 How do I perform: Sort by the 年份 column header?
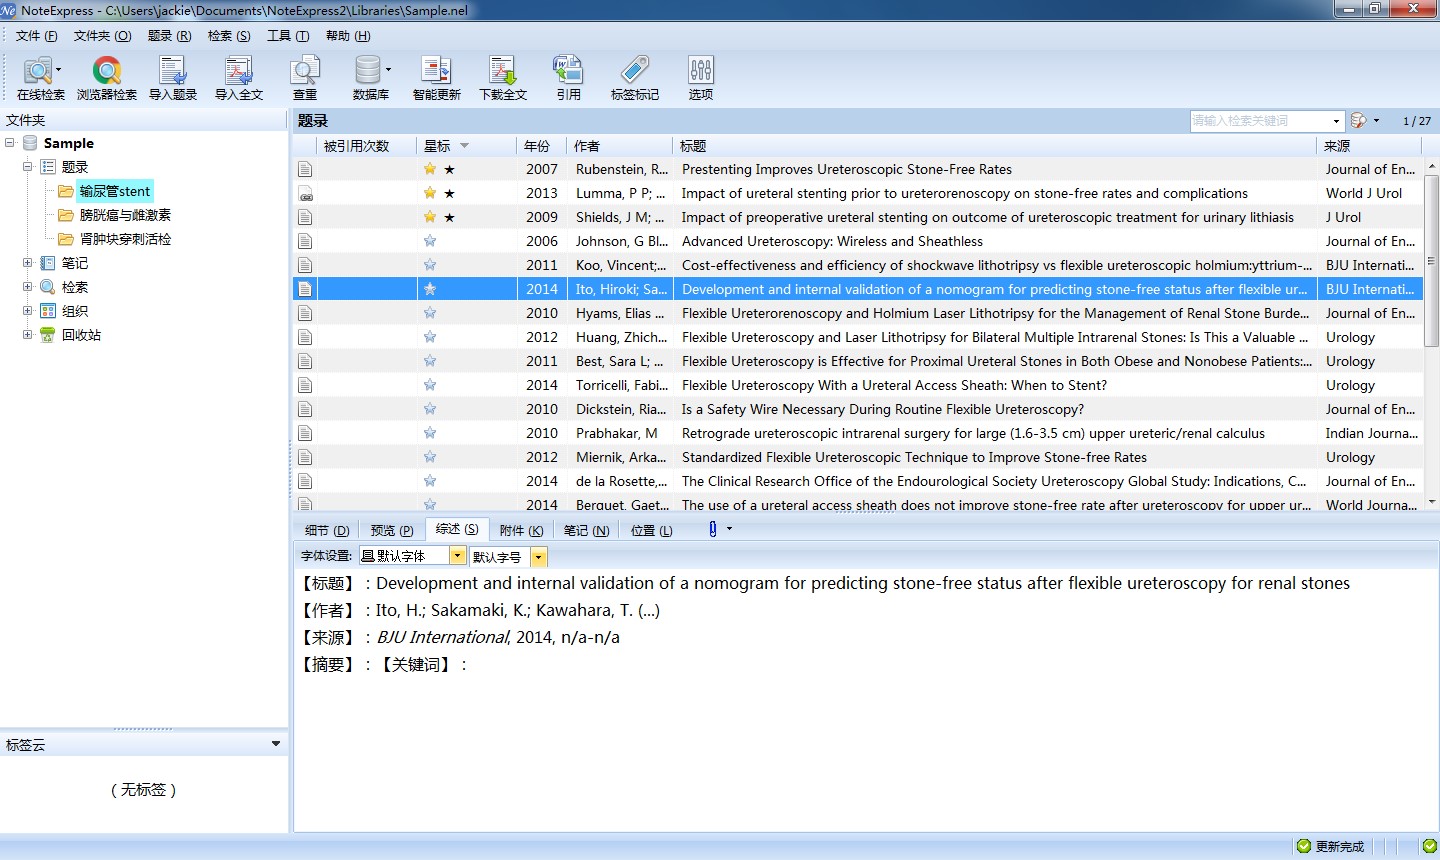541,146
